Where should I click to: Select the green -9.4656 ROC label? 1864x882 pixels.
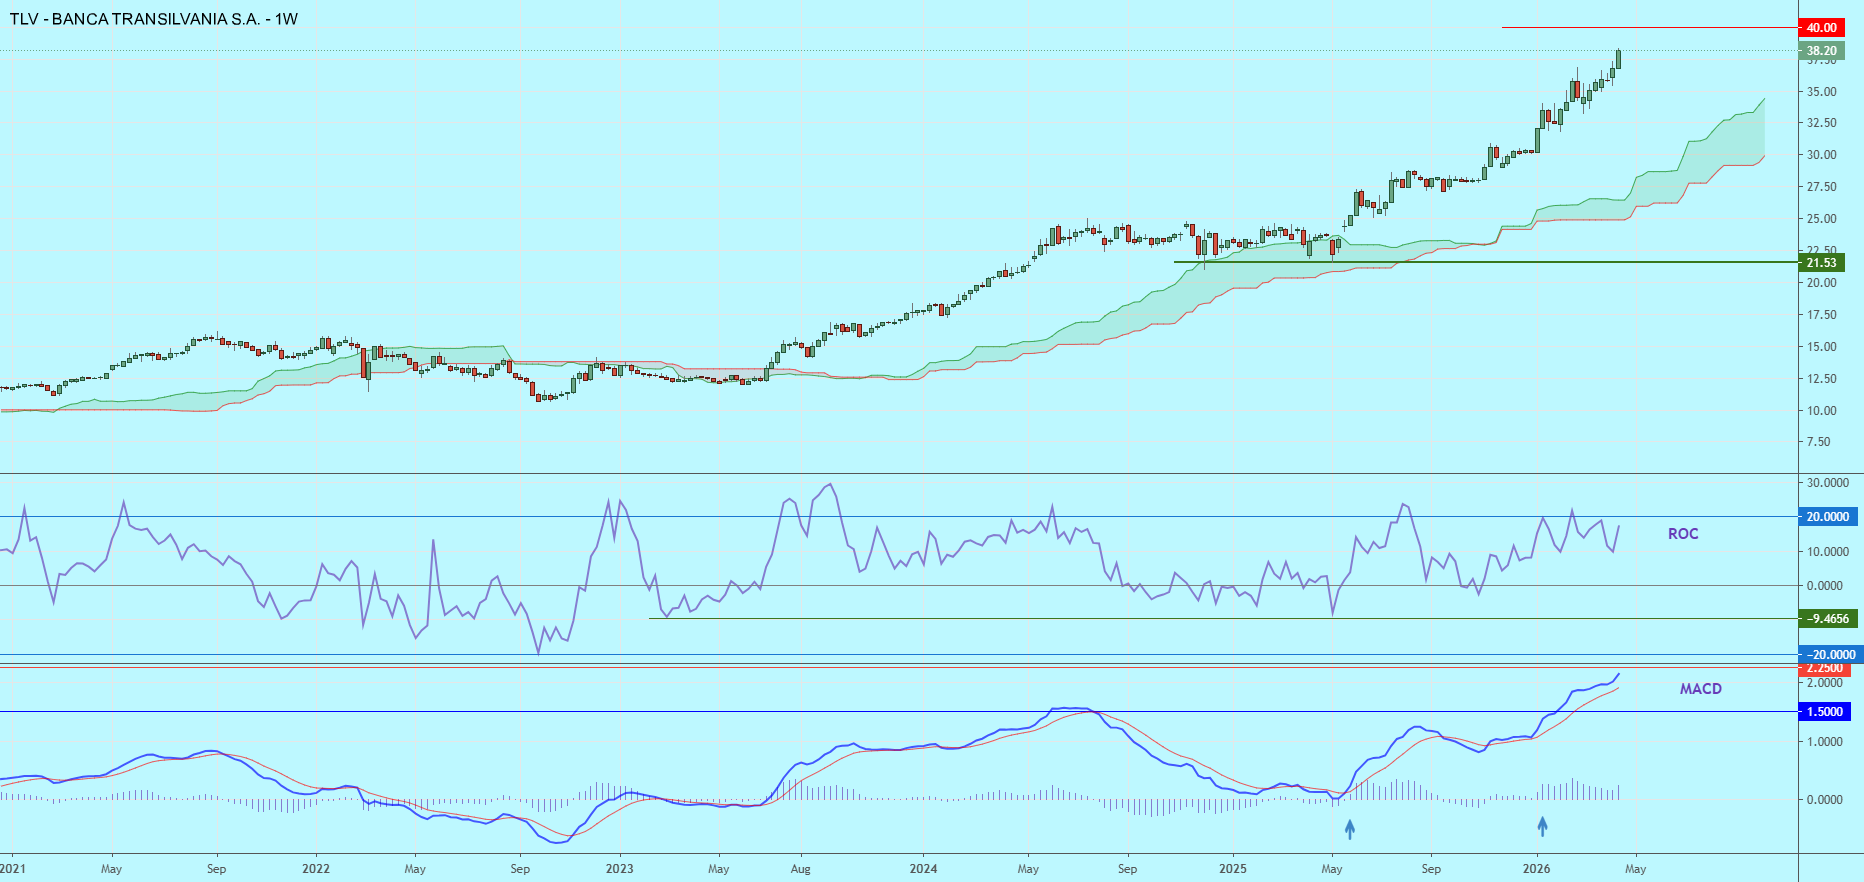(x=1827, y=619)
